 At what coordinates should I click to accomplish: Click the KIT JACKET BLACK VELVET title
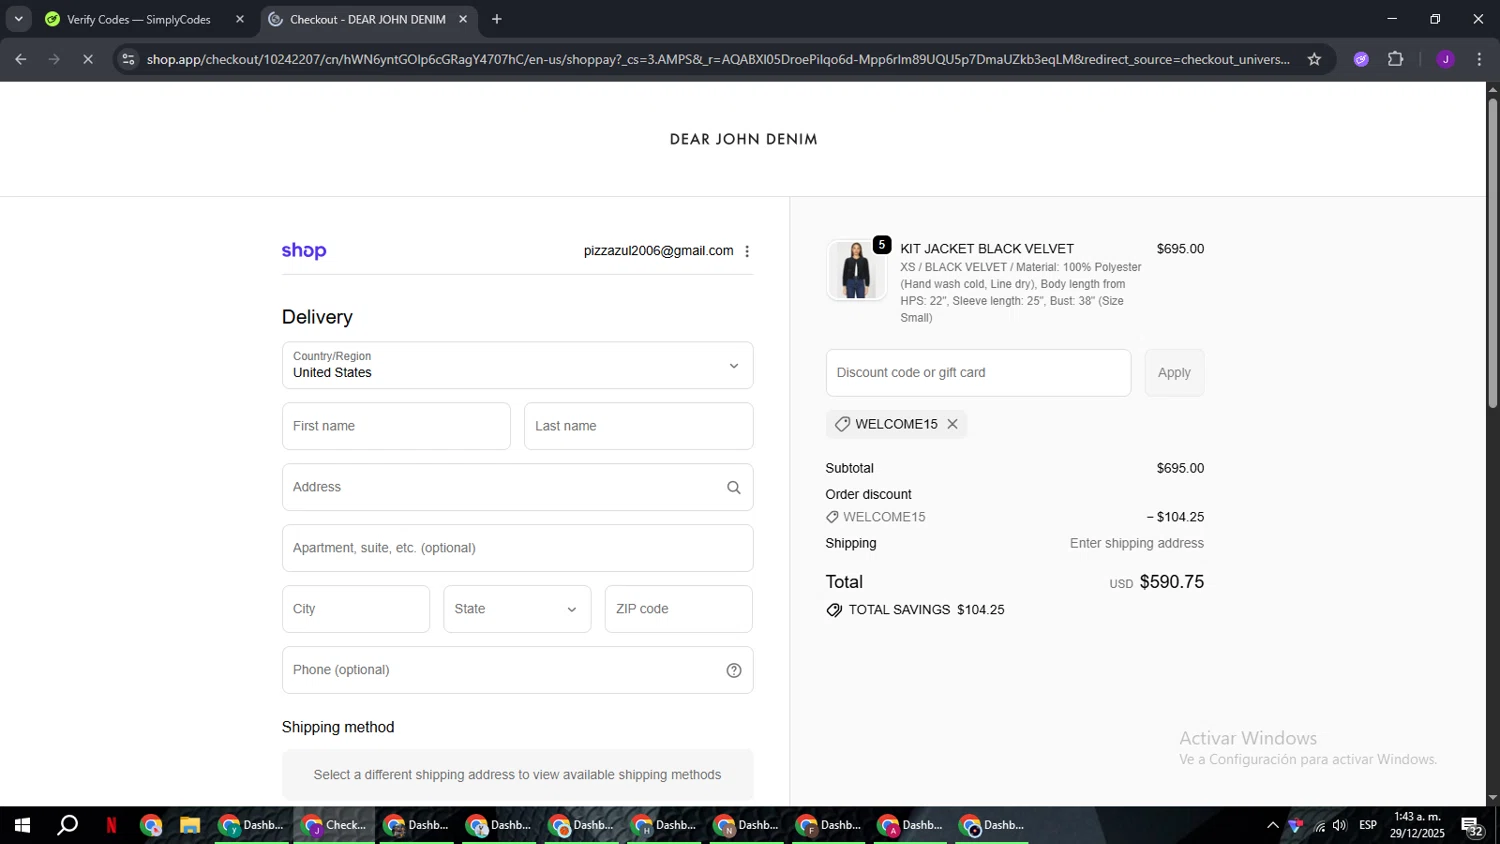987,249
